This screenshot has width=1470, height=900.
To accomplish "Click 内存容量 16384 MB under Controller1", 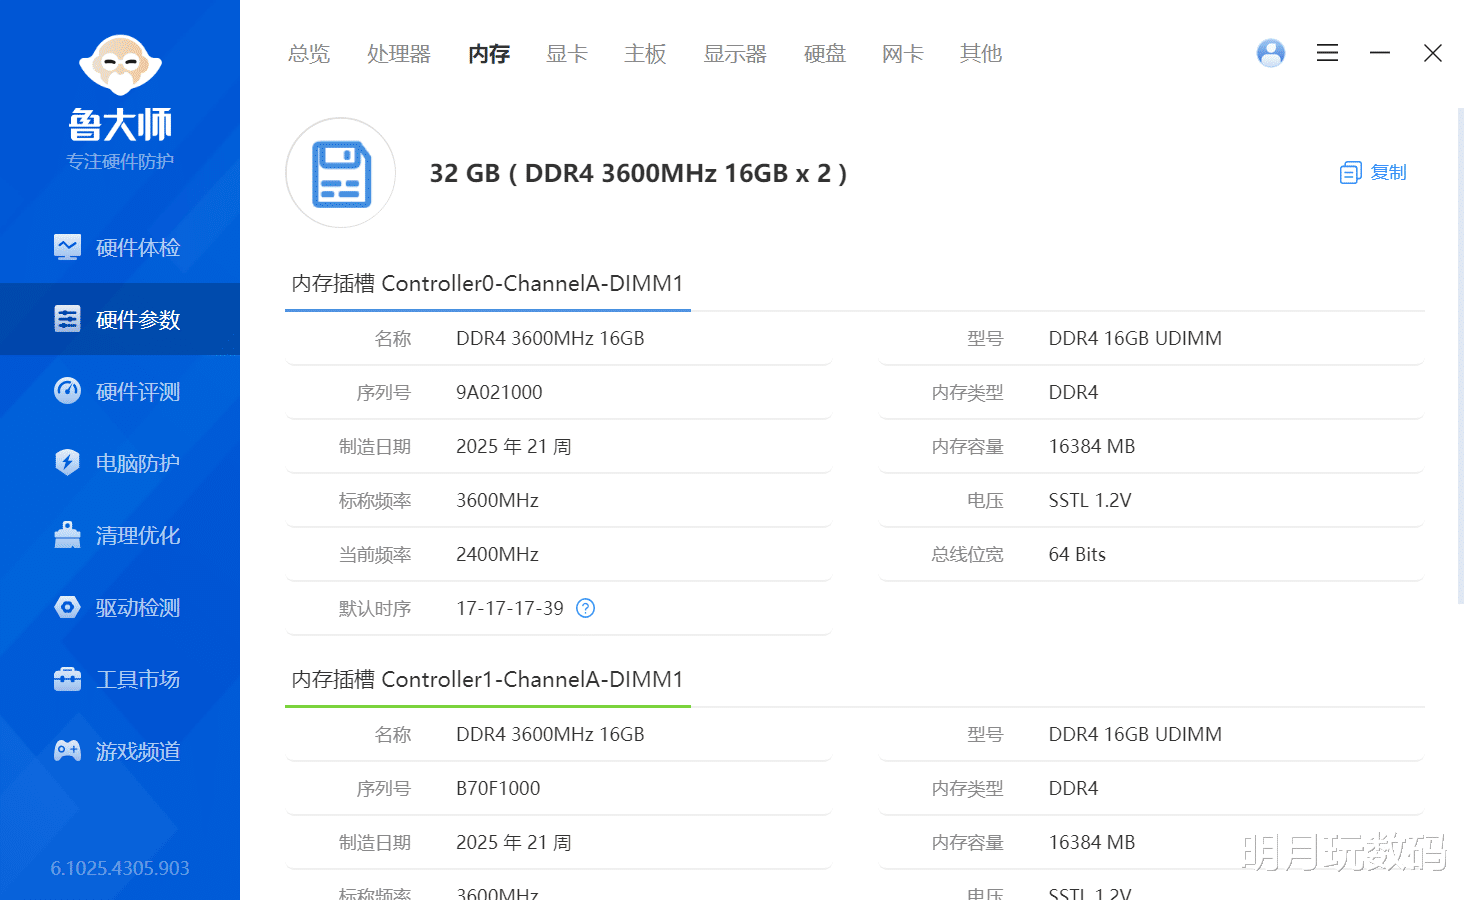I will [1092, 842].
